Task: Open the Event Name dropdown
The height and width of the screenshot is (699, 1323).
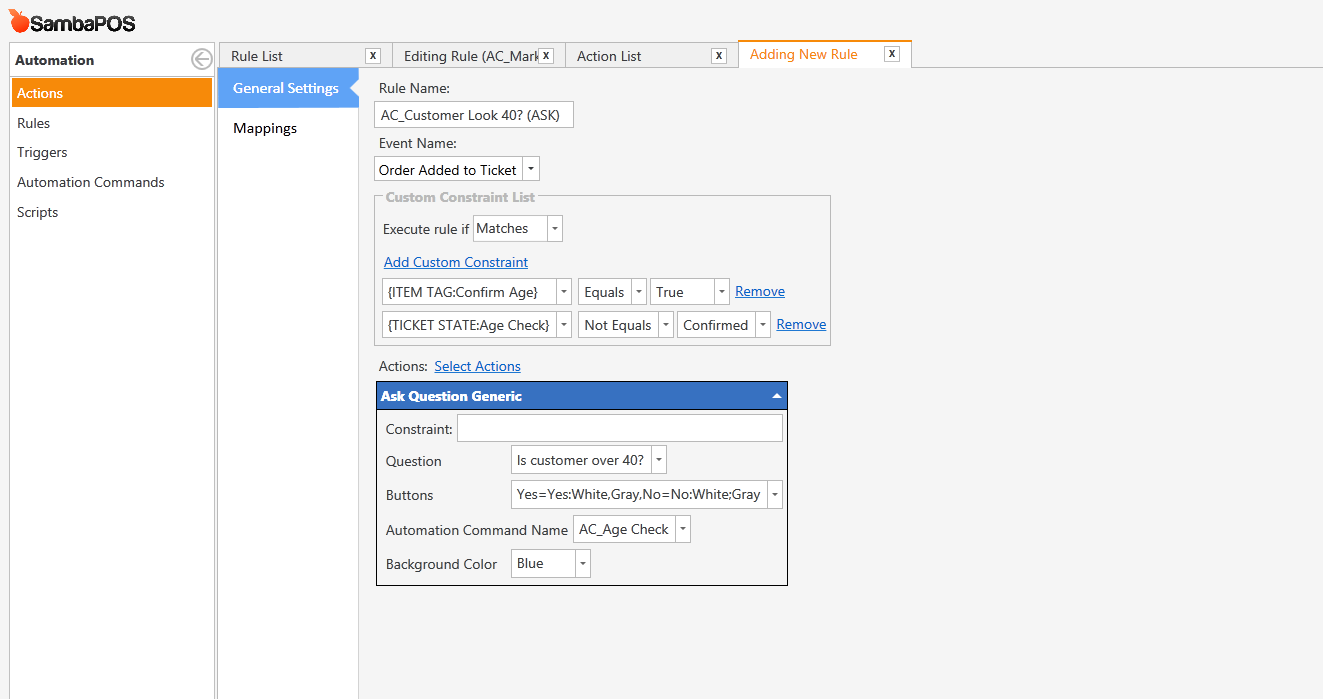Action: click(531, 169)
